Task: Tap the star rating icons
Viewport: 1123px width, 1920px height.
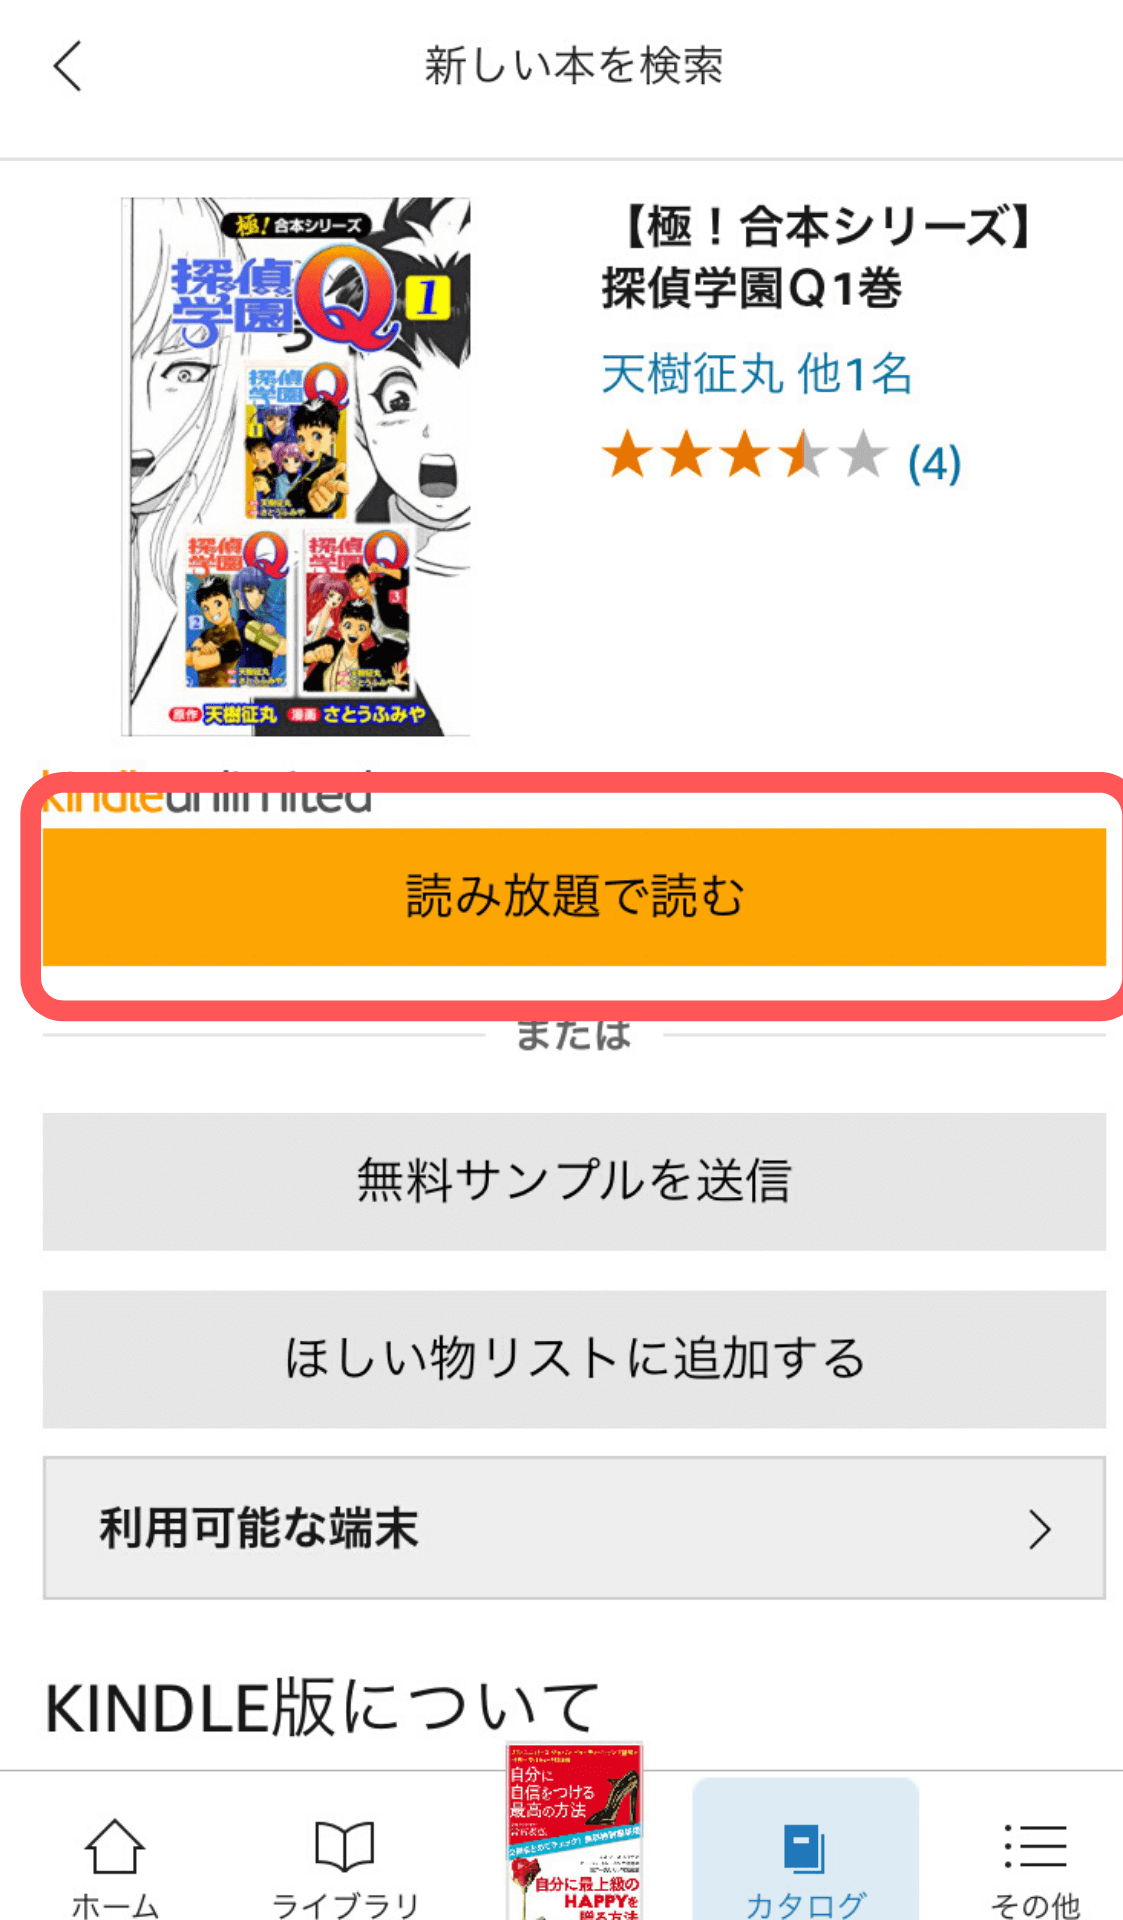Action: tap(745, 456)
